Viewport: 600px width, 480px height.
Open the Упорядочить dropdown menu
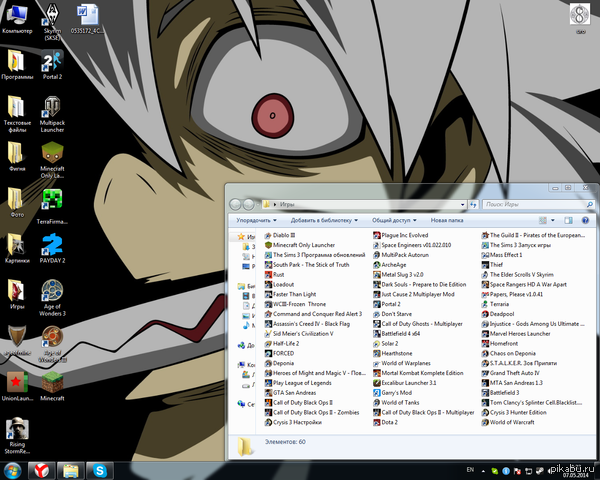click(x=255, y=219)
